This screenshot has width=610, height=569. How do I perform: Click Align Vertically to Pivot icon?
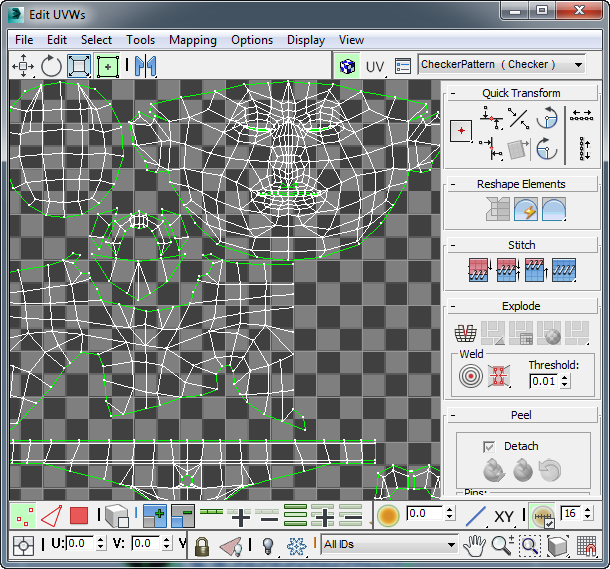pos(491,148)
